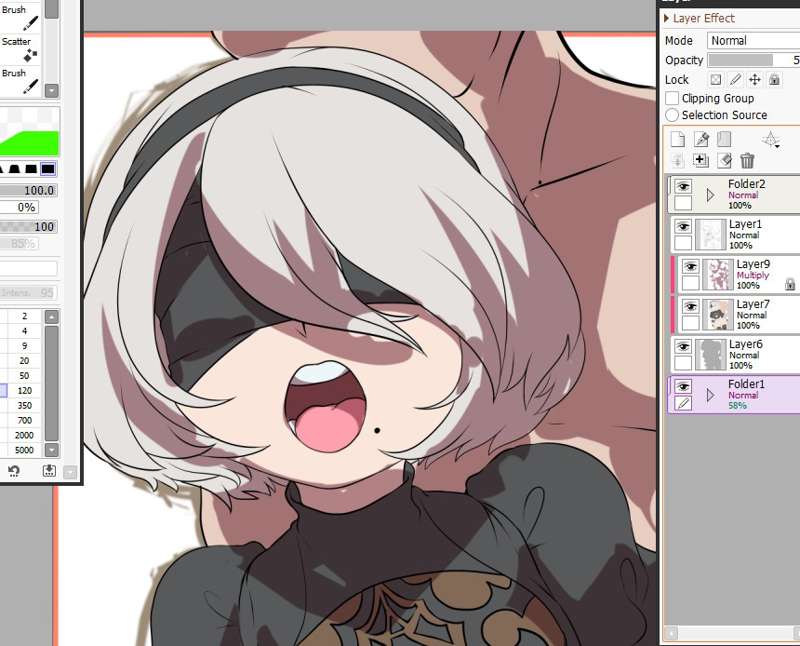
Task: Click the brush size slider showing 100.0
Action: (28, 190)
